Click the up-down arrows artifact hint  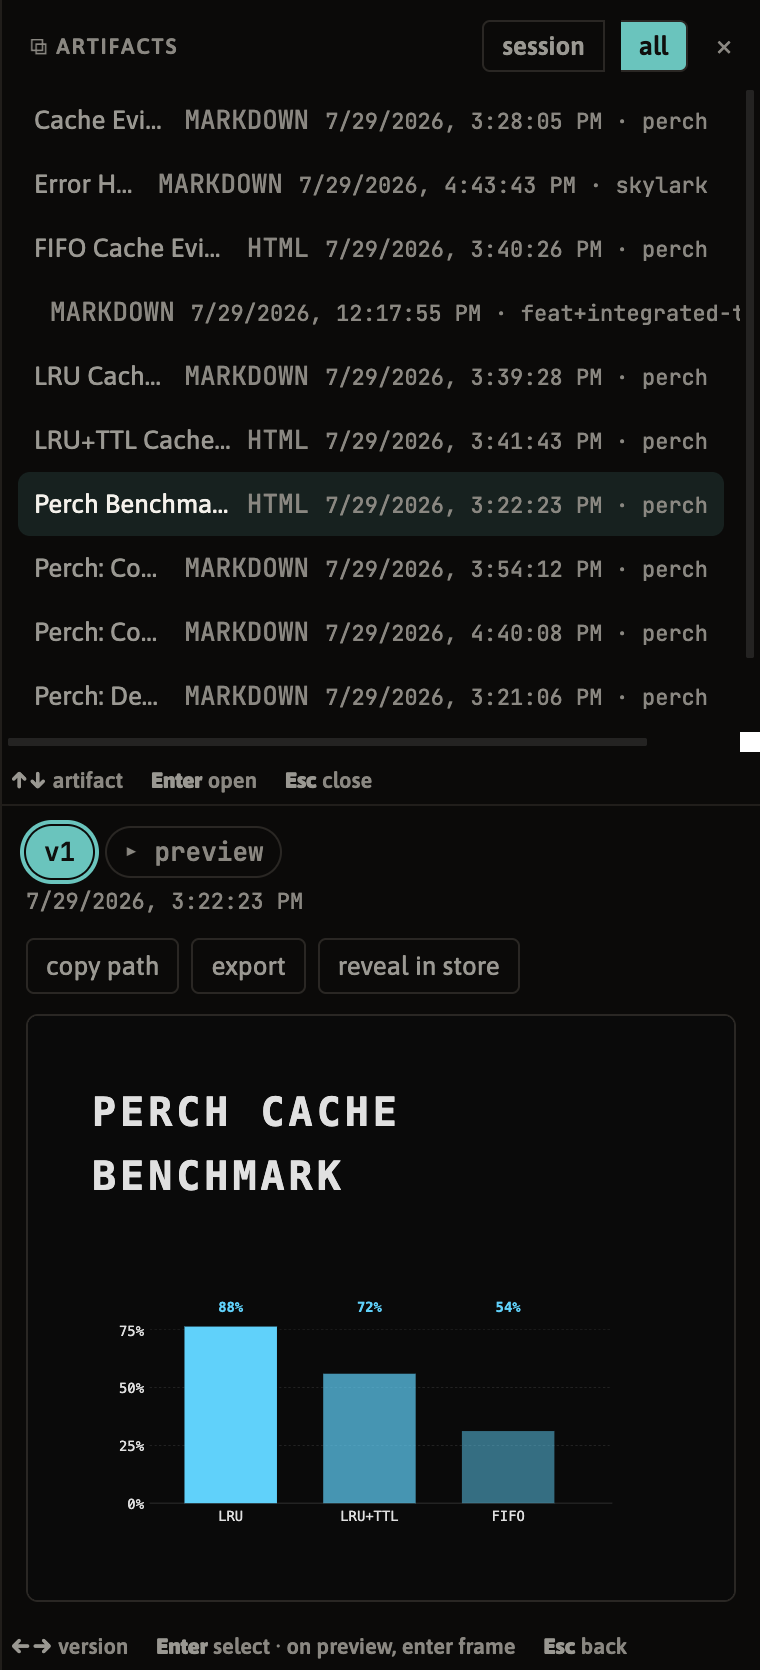point(67,780)
